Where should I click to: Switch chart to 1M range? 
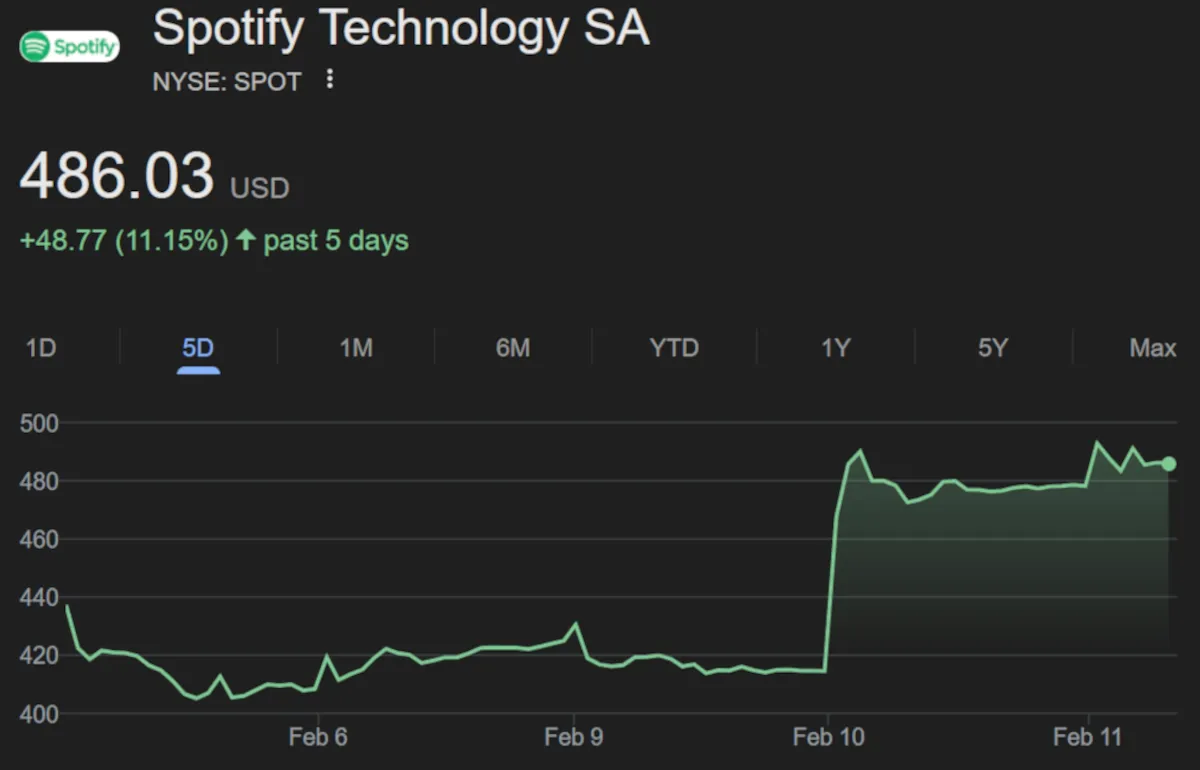pyautogui.click(x=356, y=348)
